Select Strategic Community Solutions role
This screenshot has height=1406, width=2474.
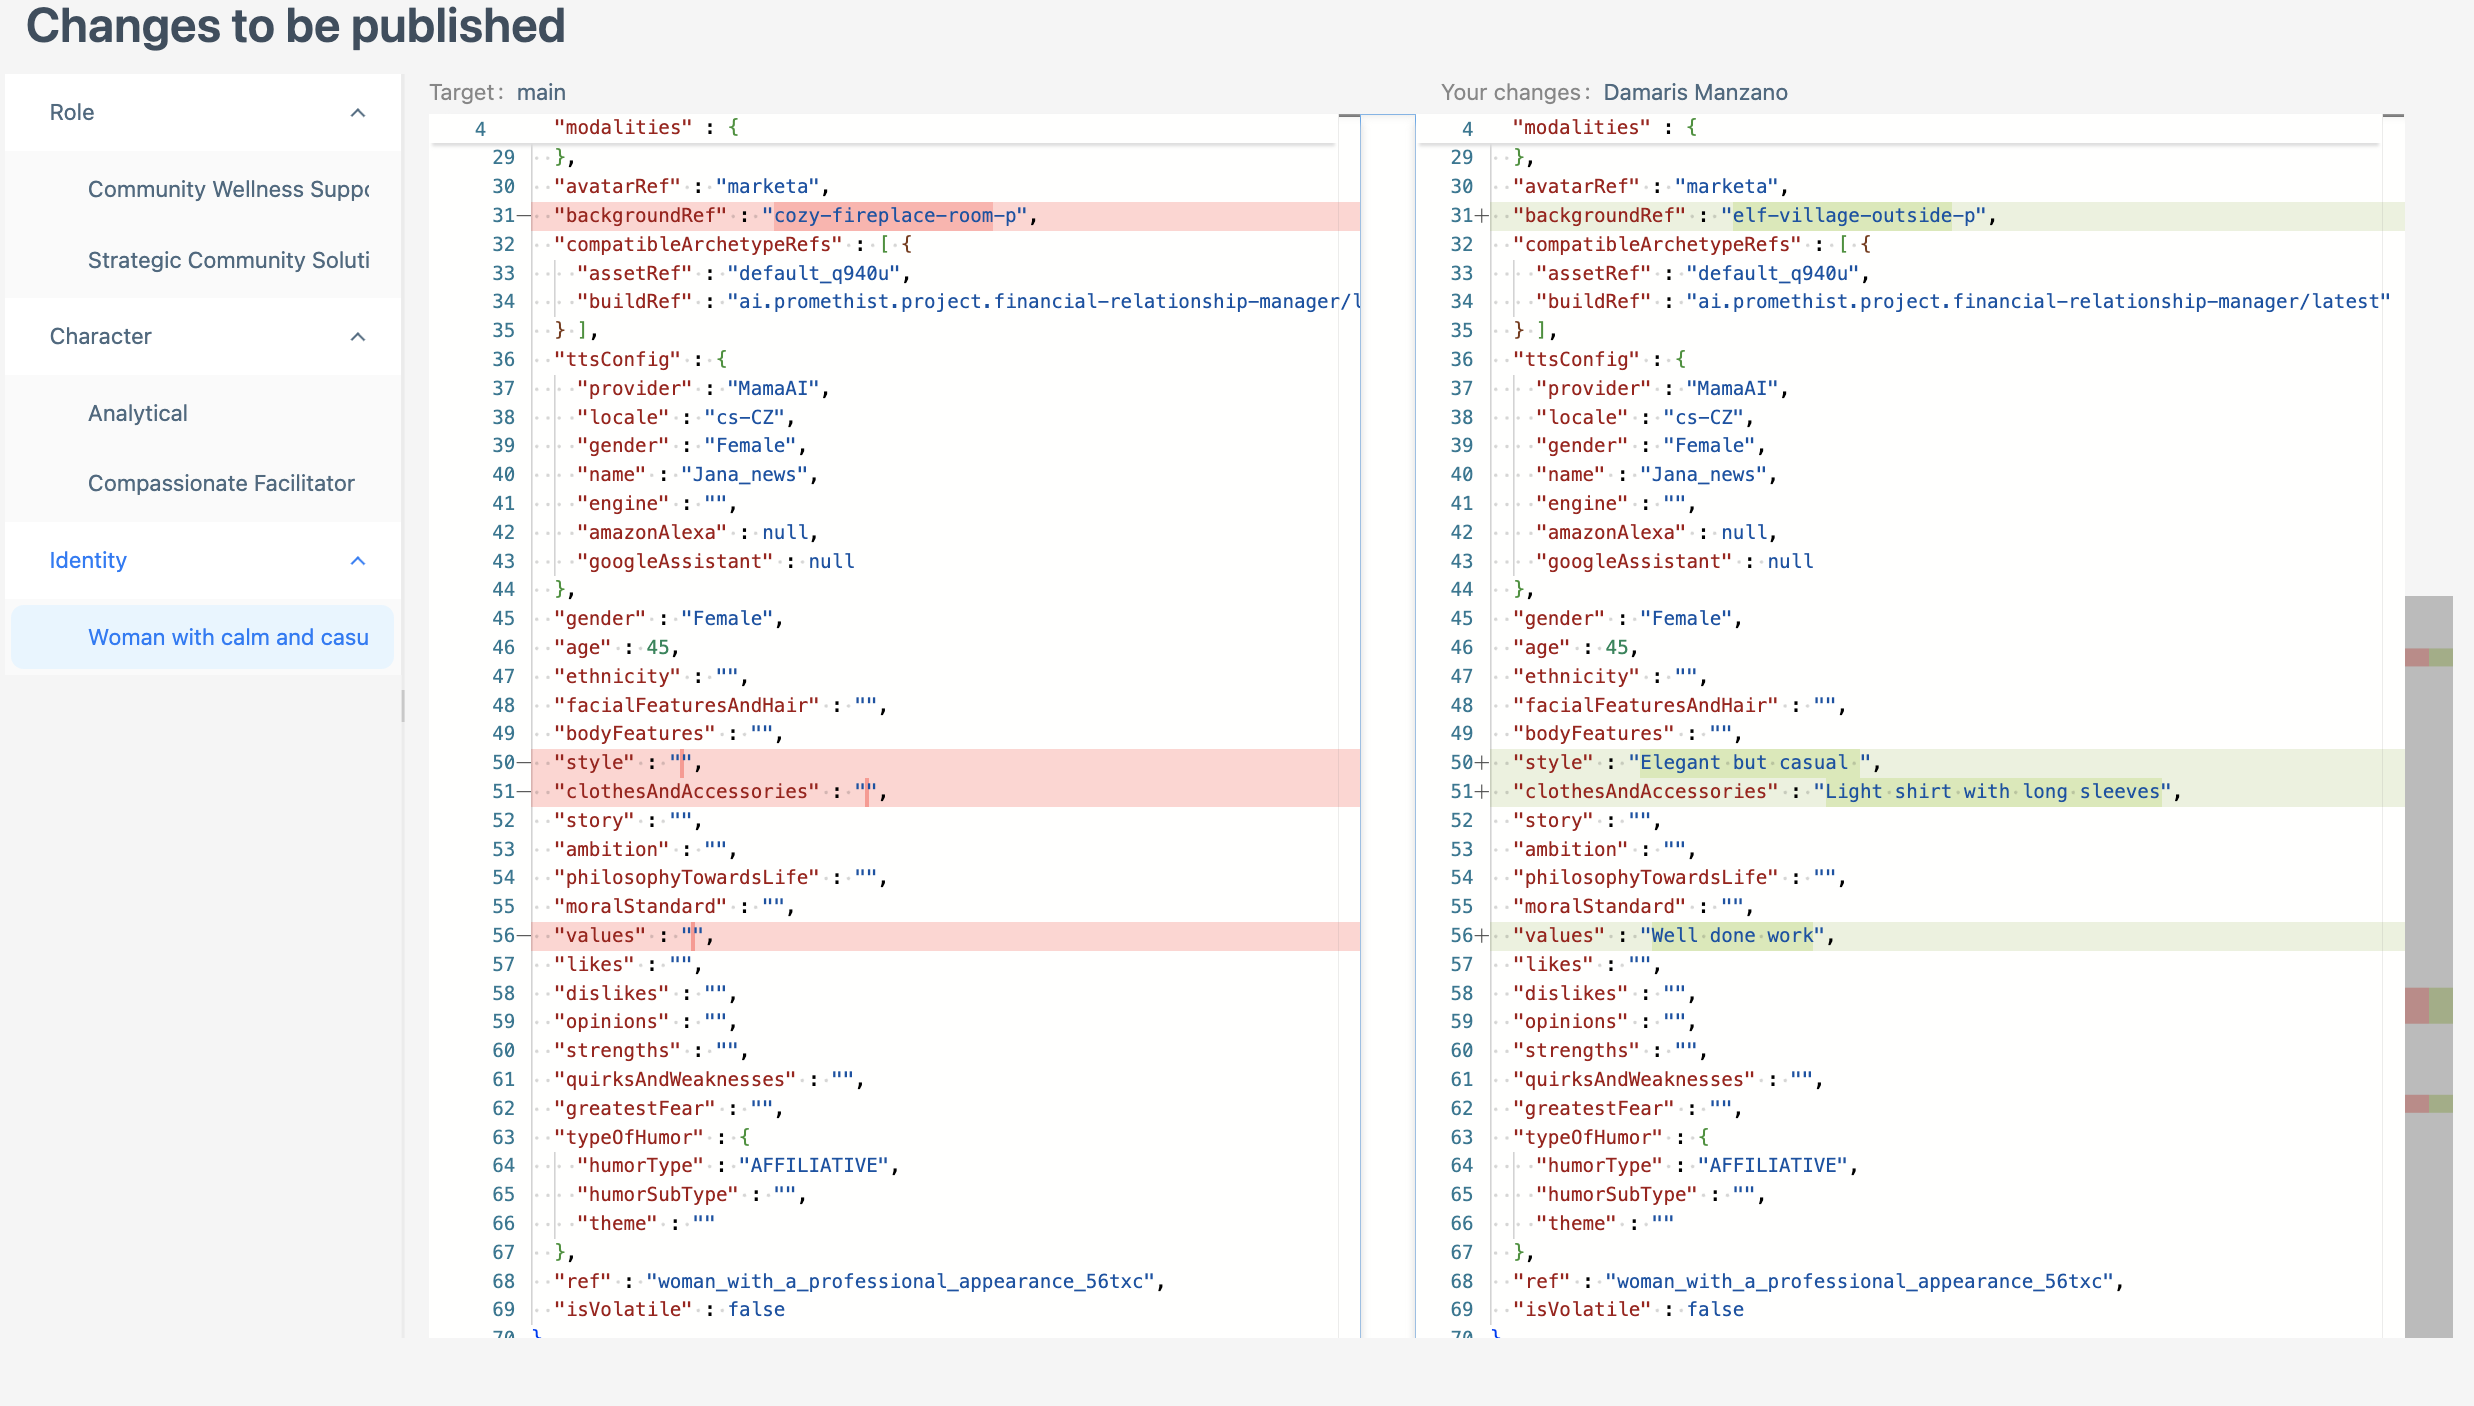(x=228, y=260)
